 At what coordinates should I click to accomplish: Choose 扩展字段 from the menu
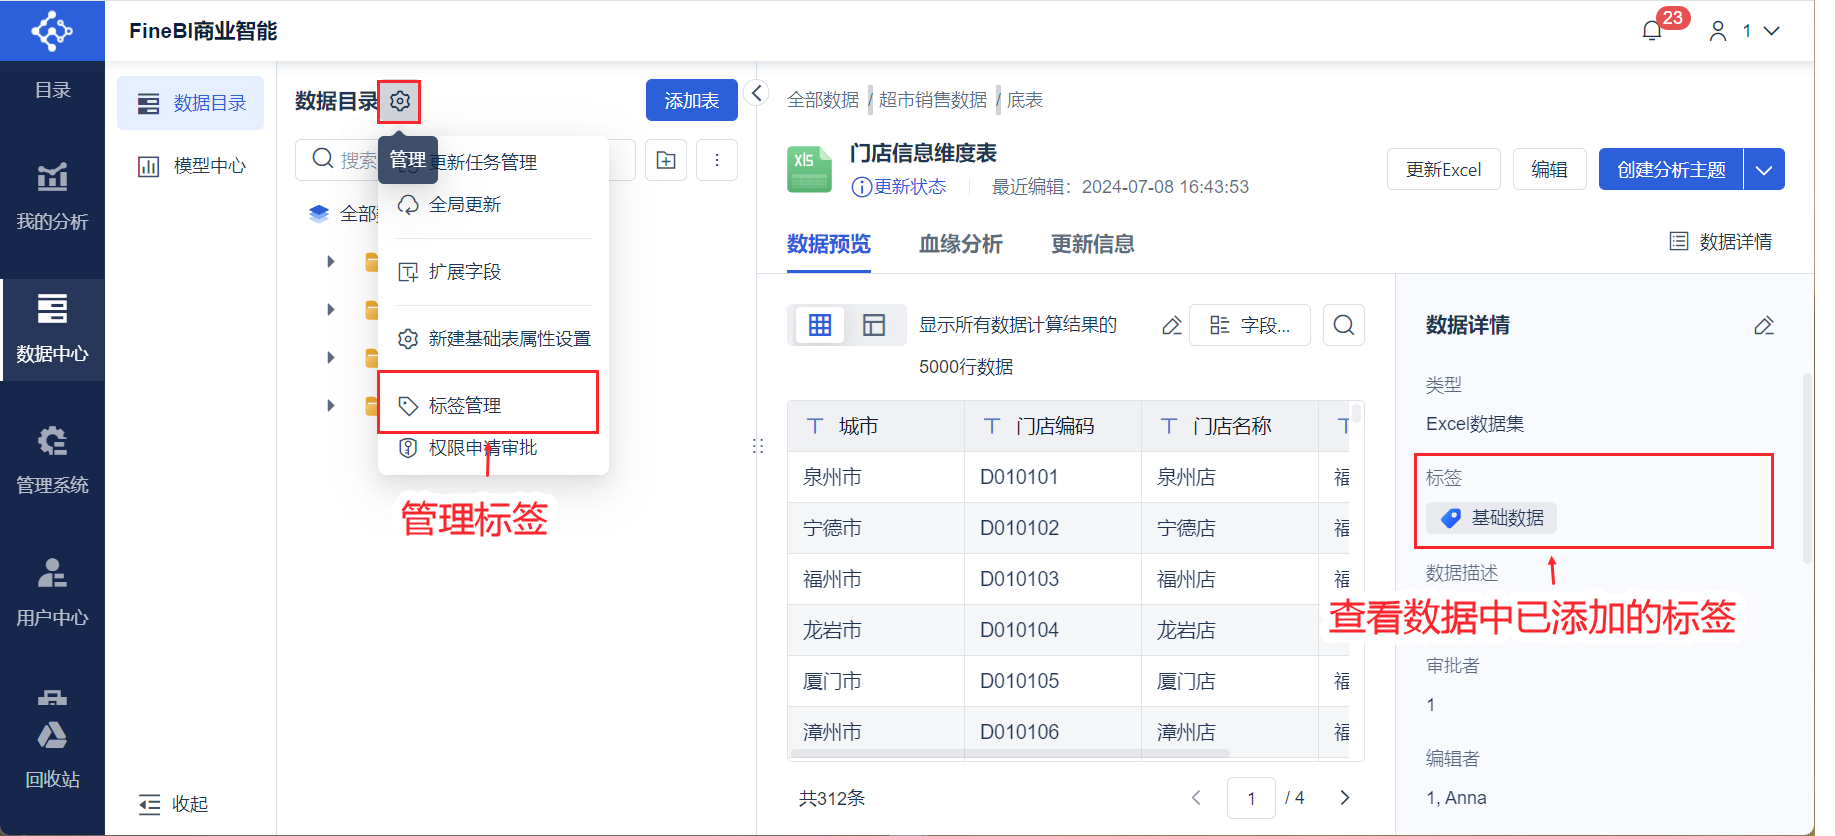coord(493,272)
